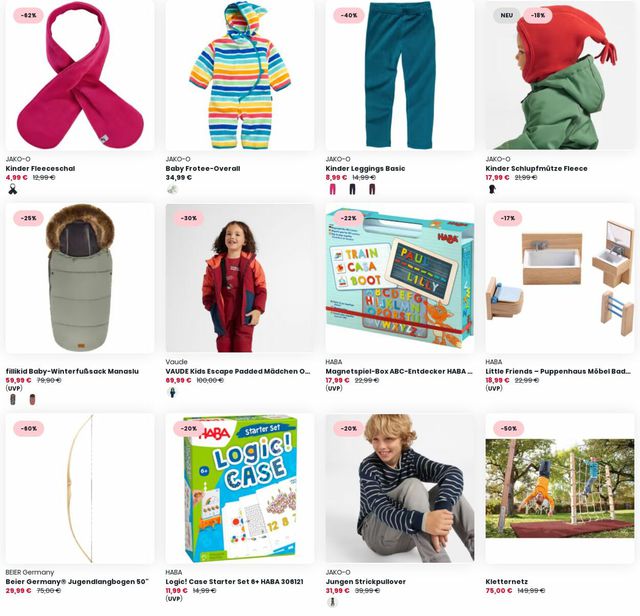Pick the VAUDE Kids Escape jacket color swatch
Viewport: 640px width, 616px height.
tap(173, 392)
